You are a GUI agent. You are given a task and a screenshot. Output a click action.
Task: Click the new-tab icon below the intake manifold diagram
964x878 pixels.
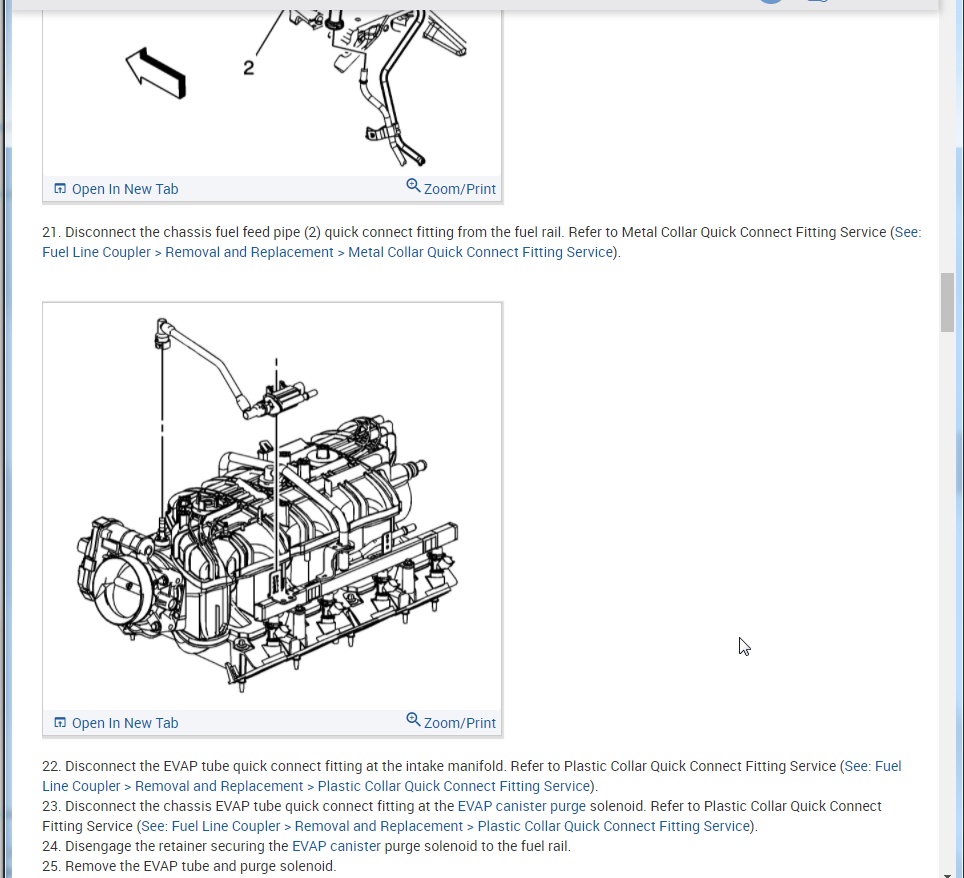click(60, 722)
